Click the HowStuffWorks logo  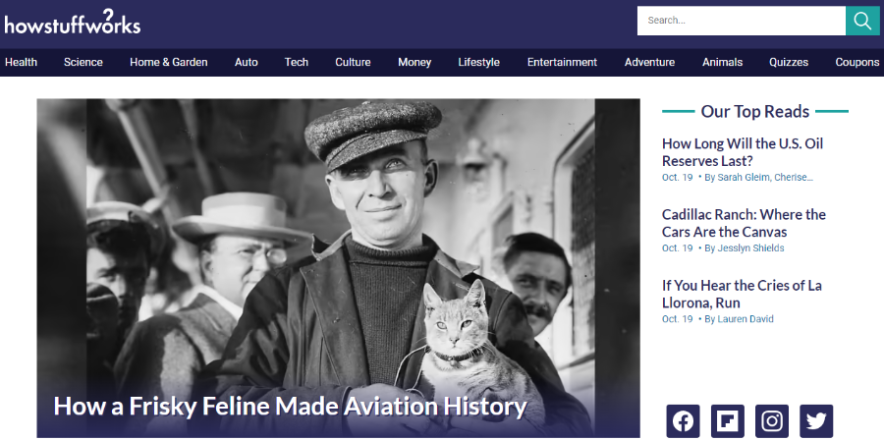72,22
